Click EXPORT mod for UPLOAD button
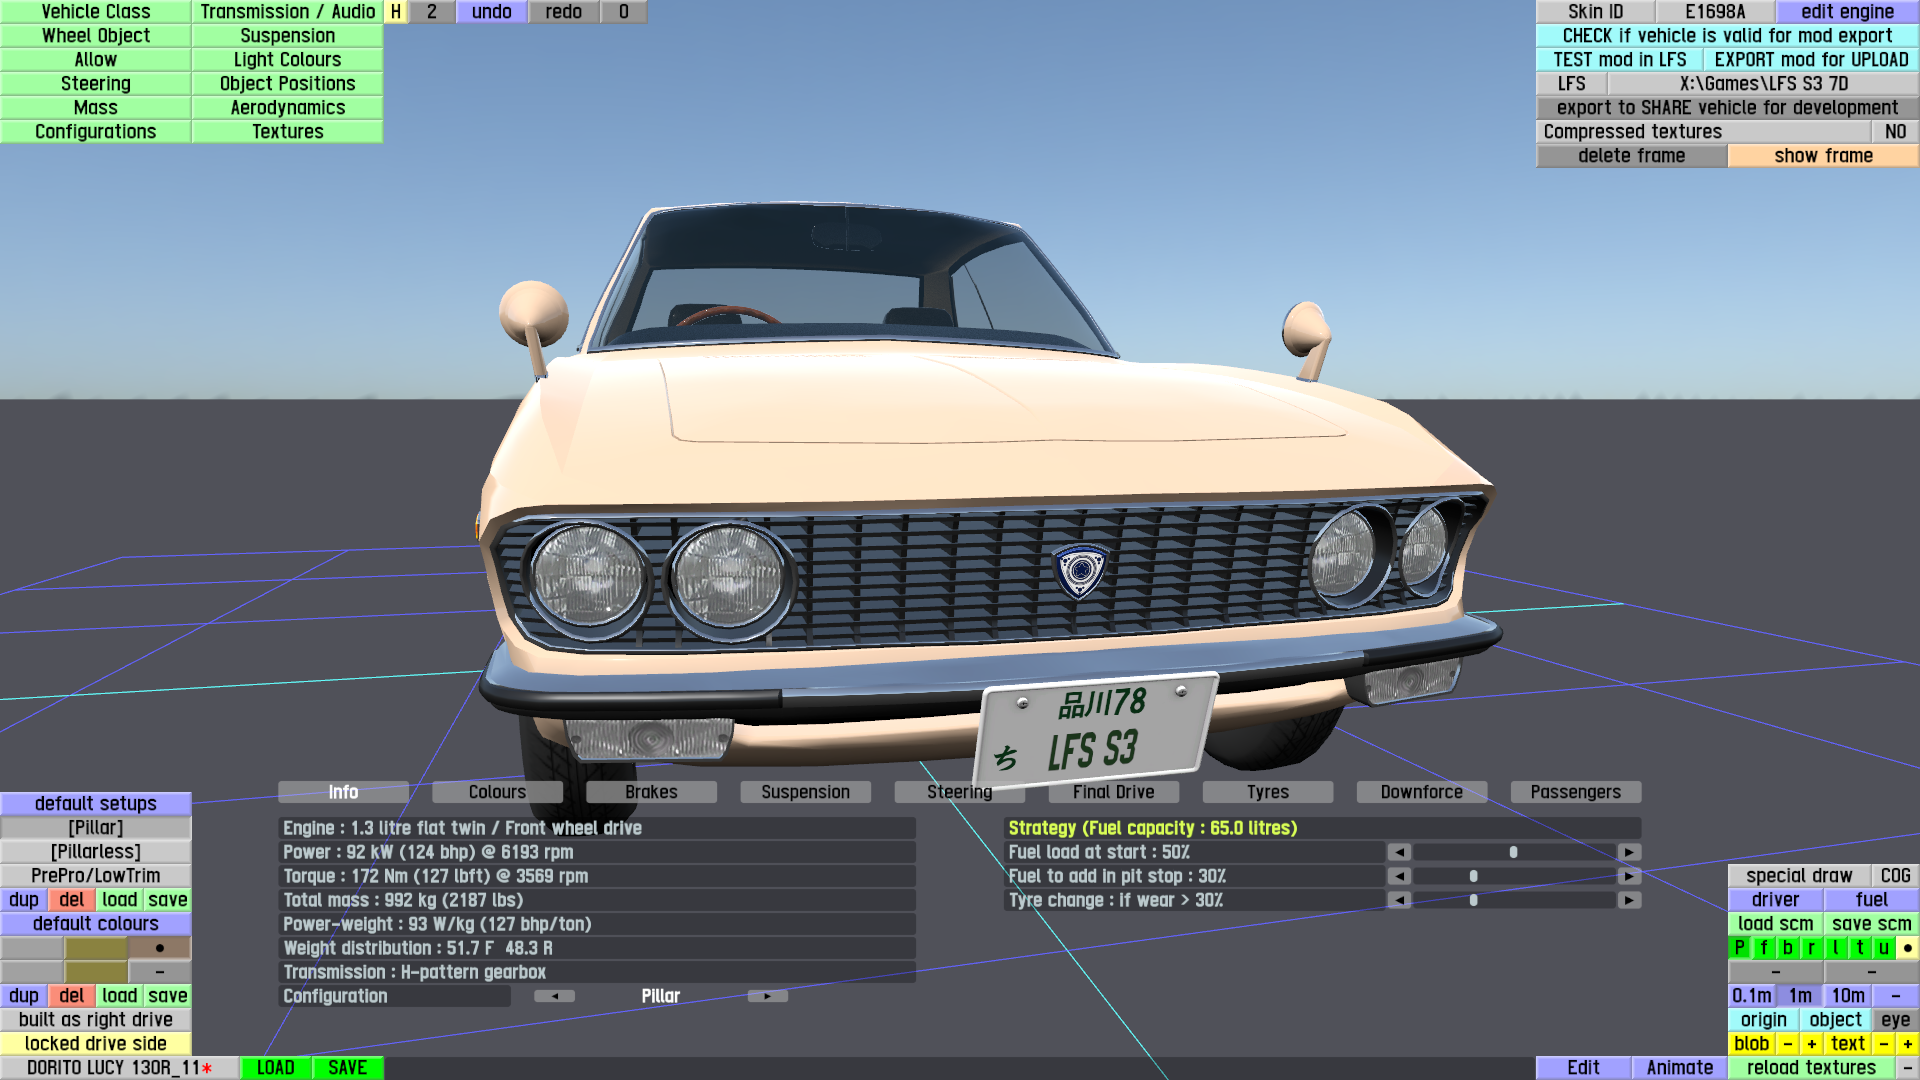The image size is (1920, 1080). (1811, 59)
